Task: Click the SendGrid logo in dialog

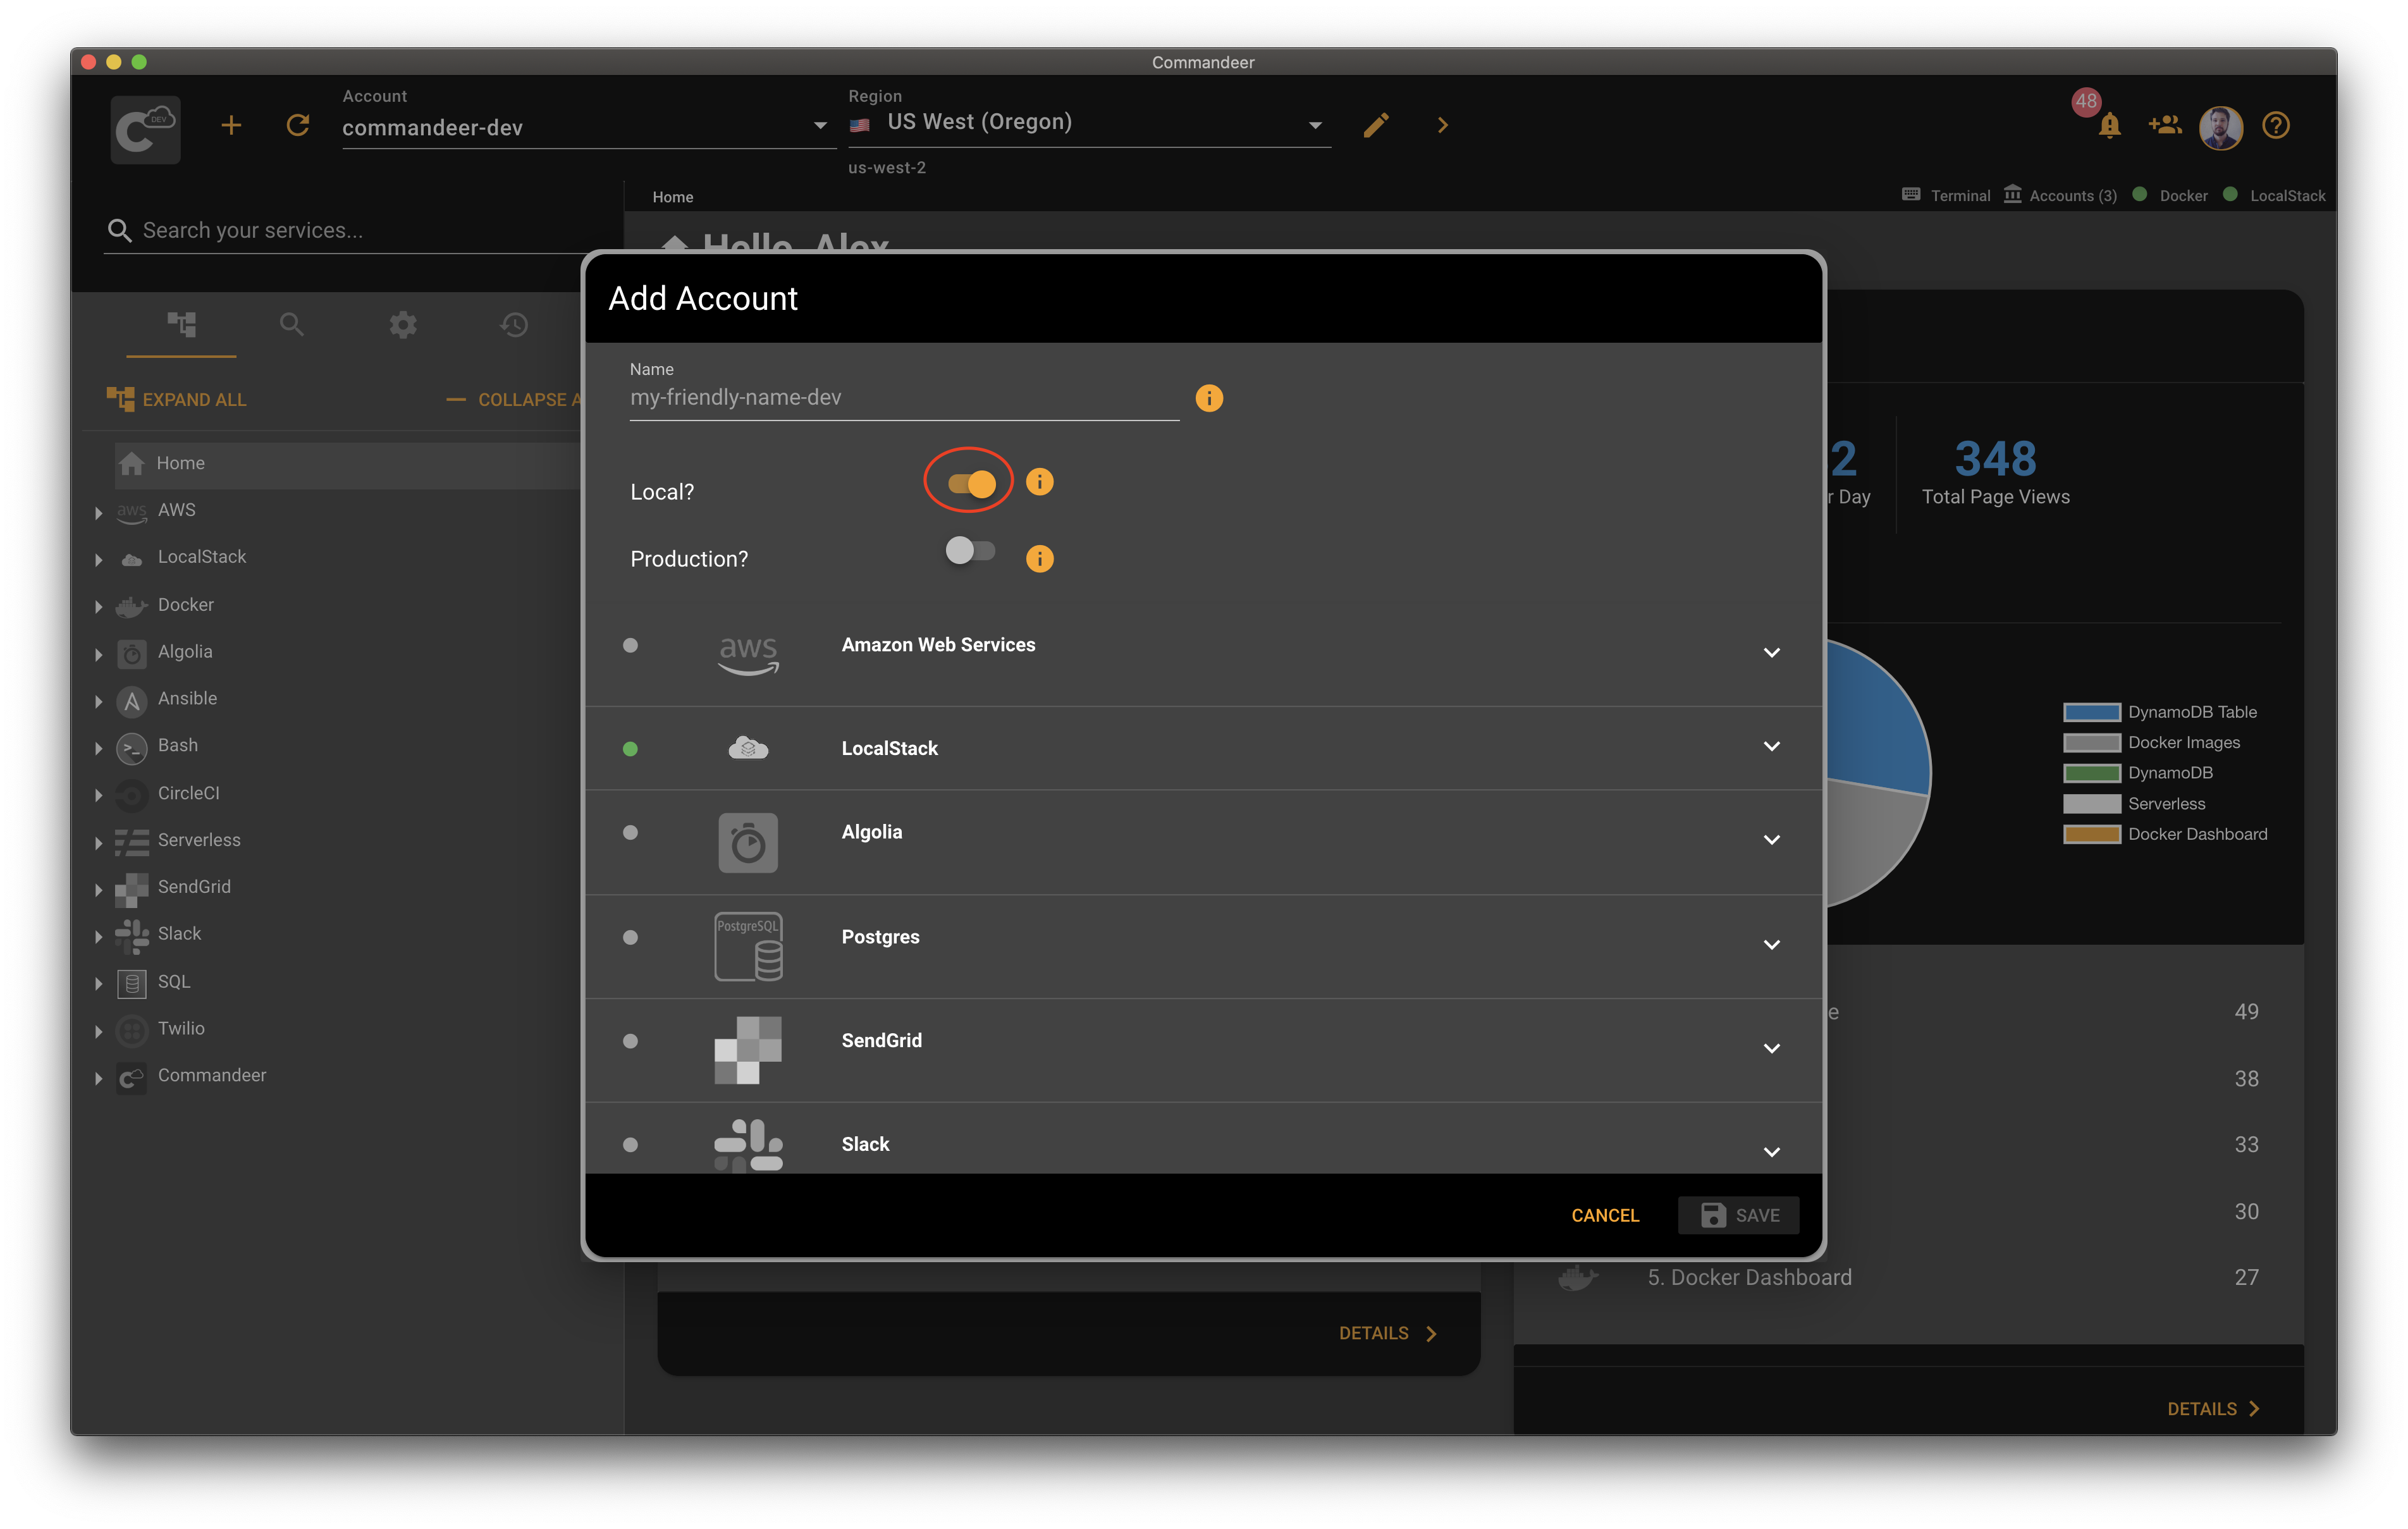Action: click(748, 1050)
